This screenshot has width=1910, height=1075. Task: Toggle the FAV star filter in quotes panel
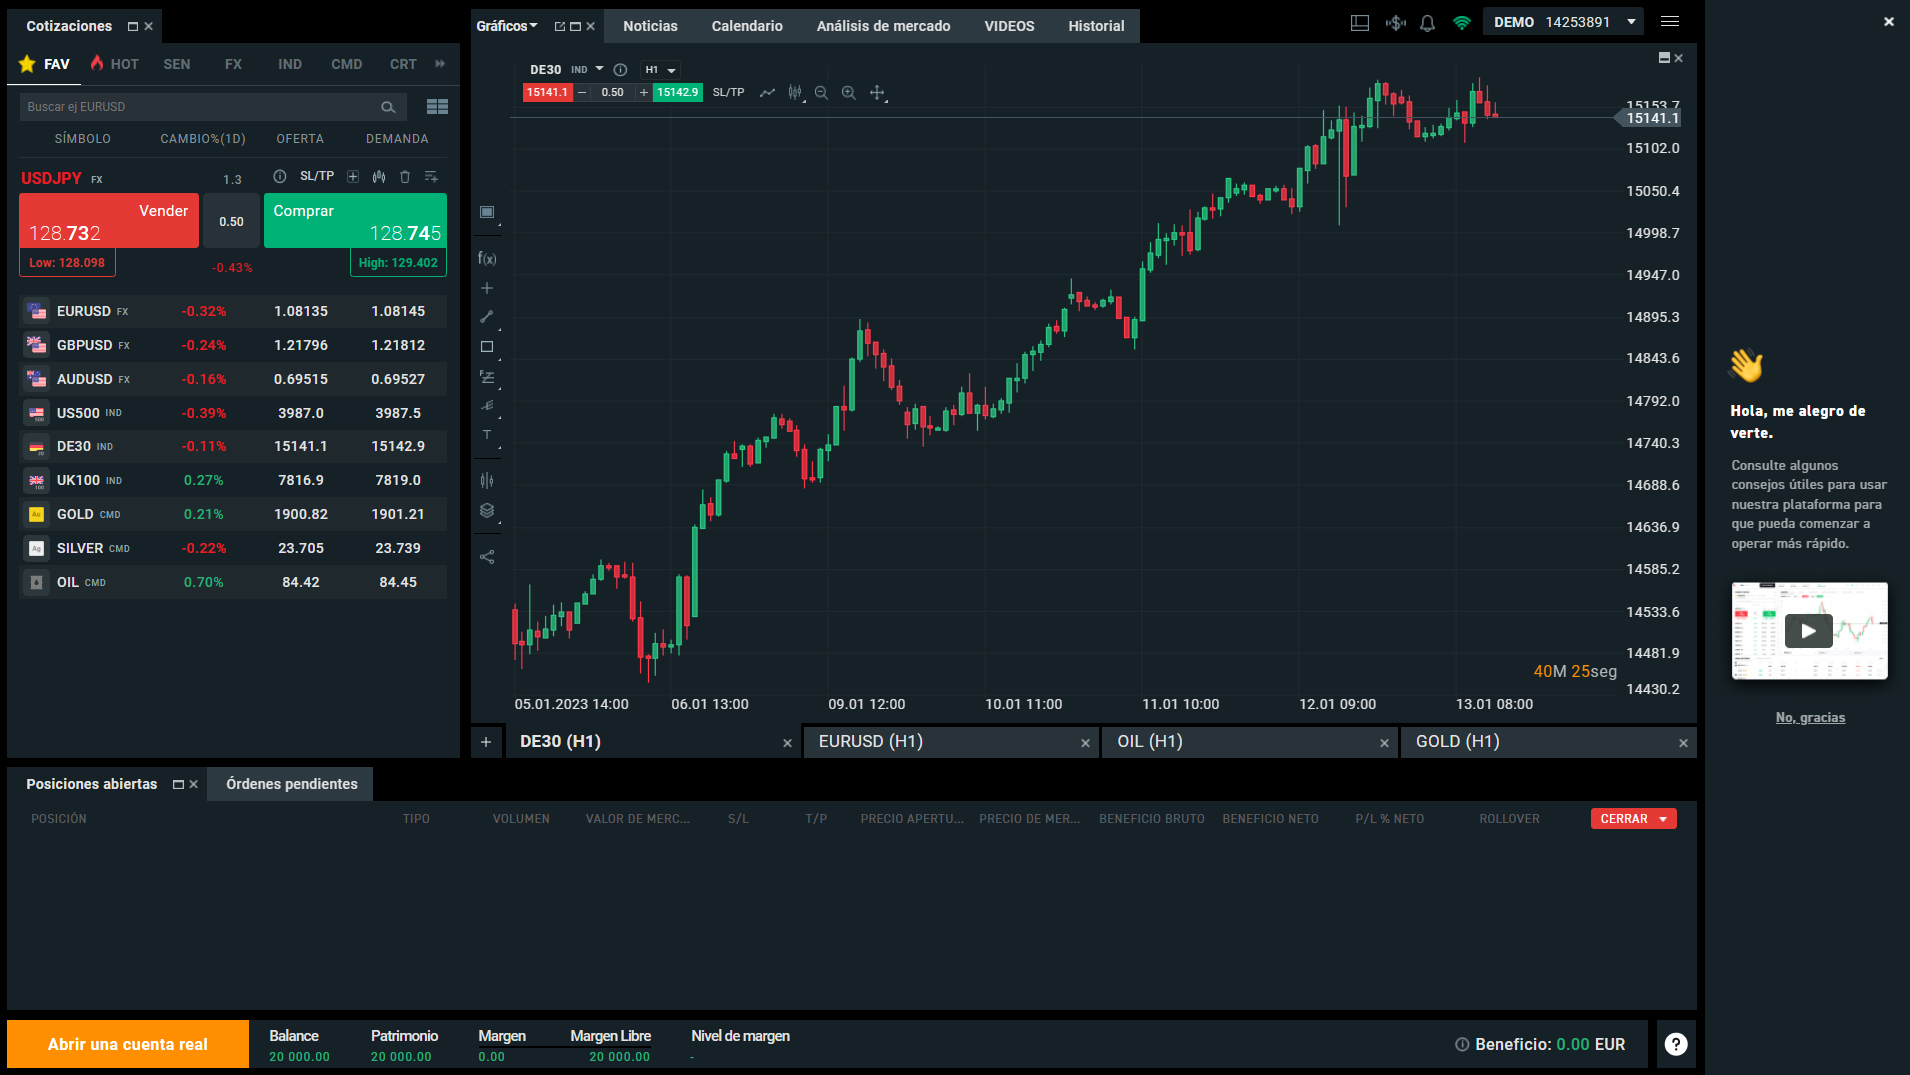pyautogui.click(x=27, y=63)
